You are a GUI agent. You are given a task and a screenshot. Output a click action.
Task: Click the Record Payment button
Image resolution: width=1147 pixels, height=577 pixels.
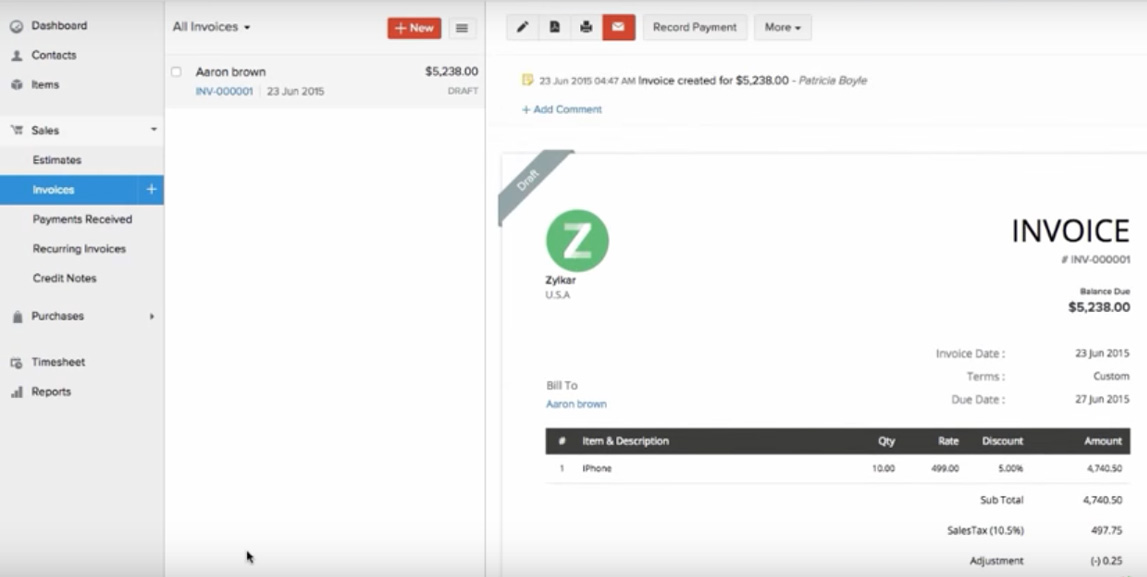[x=694, y=28]
